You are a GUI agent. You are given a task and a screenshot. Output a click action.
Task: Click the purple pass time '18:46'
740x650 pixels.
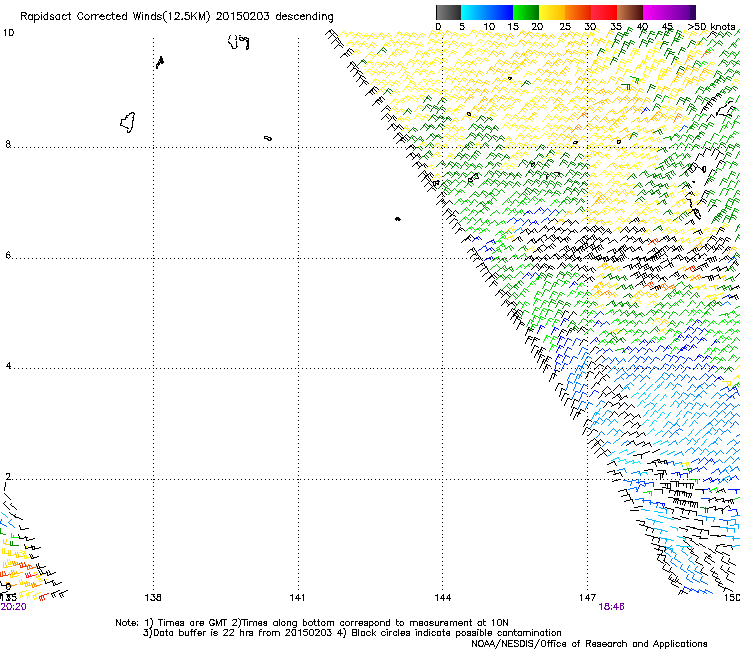point(611,607)
